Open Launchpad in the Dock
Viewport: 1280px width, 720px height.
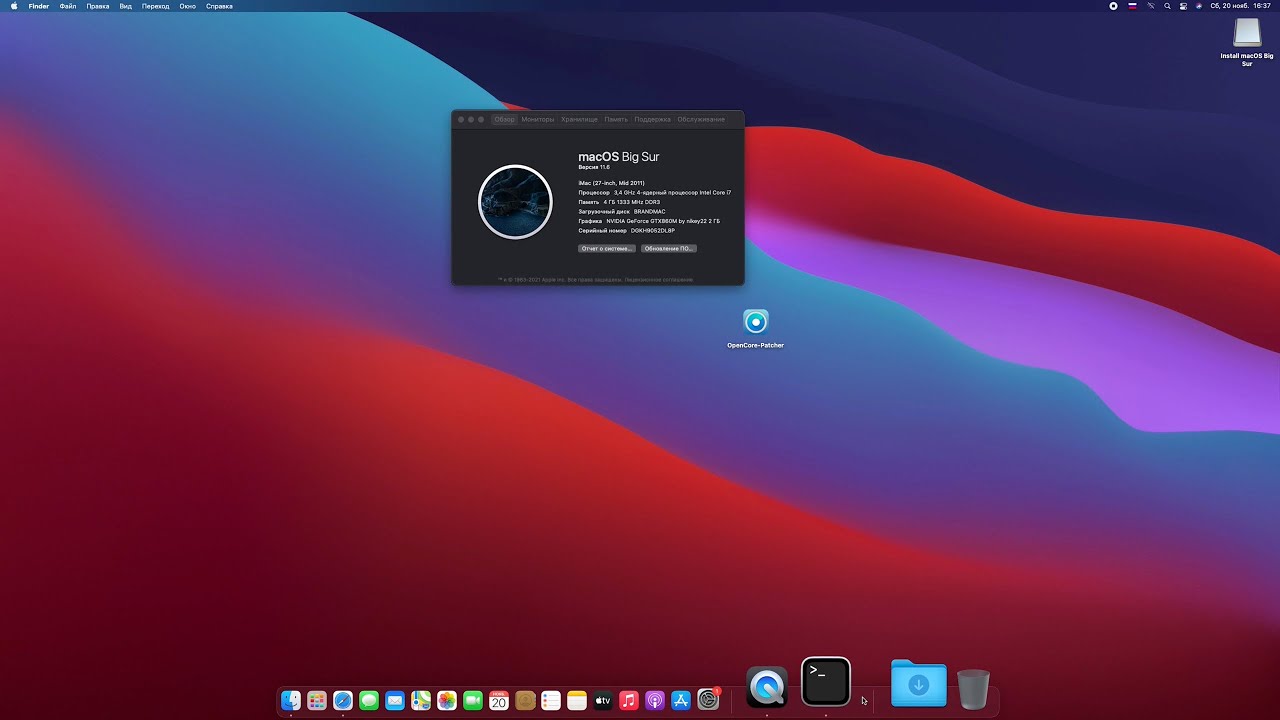point(317,701)
